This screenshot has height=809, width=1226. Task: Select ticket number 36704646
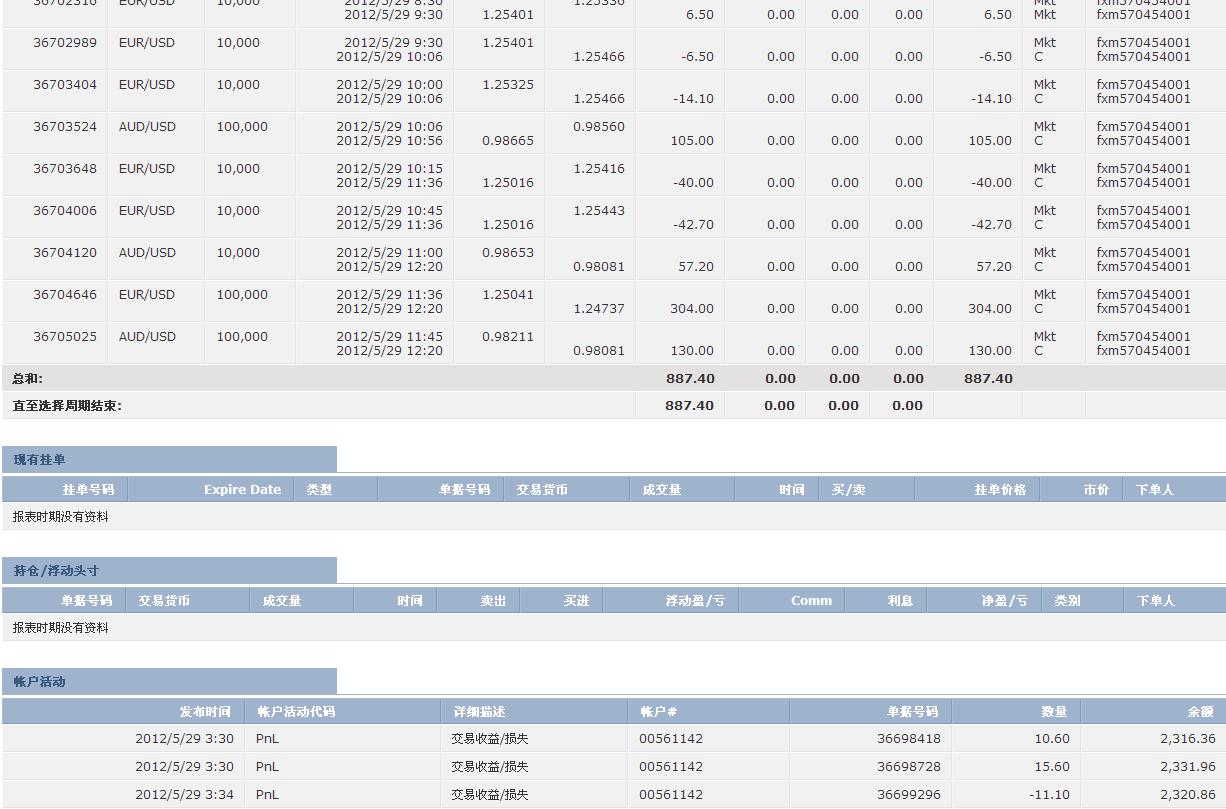(65, 295)
